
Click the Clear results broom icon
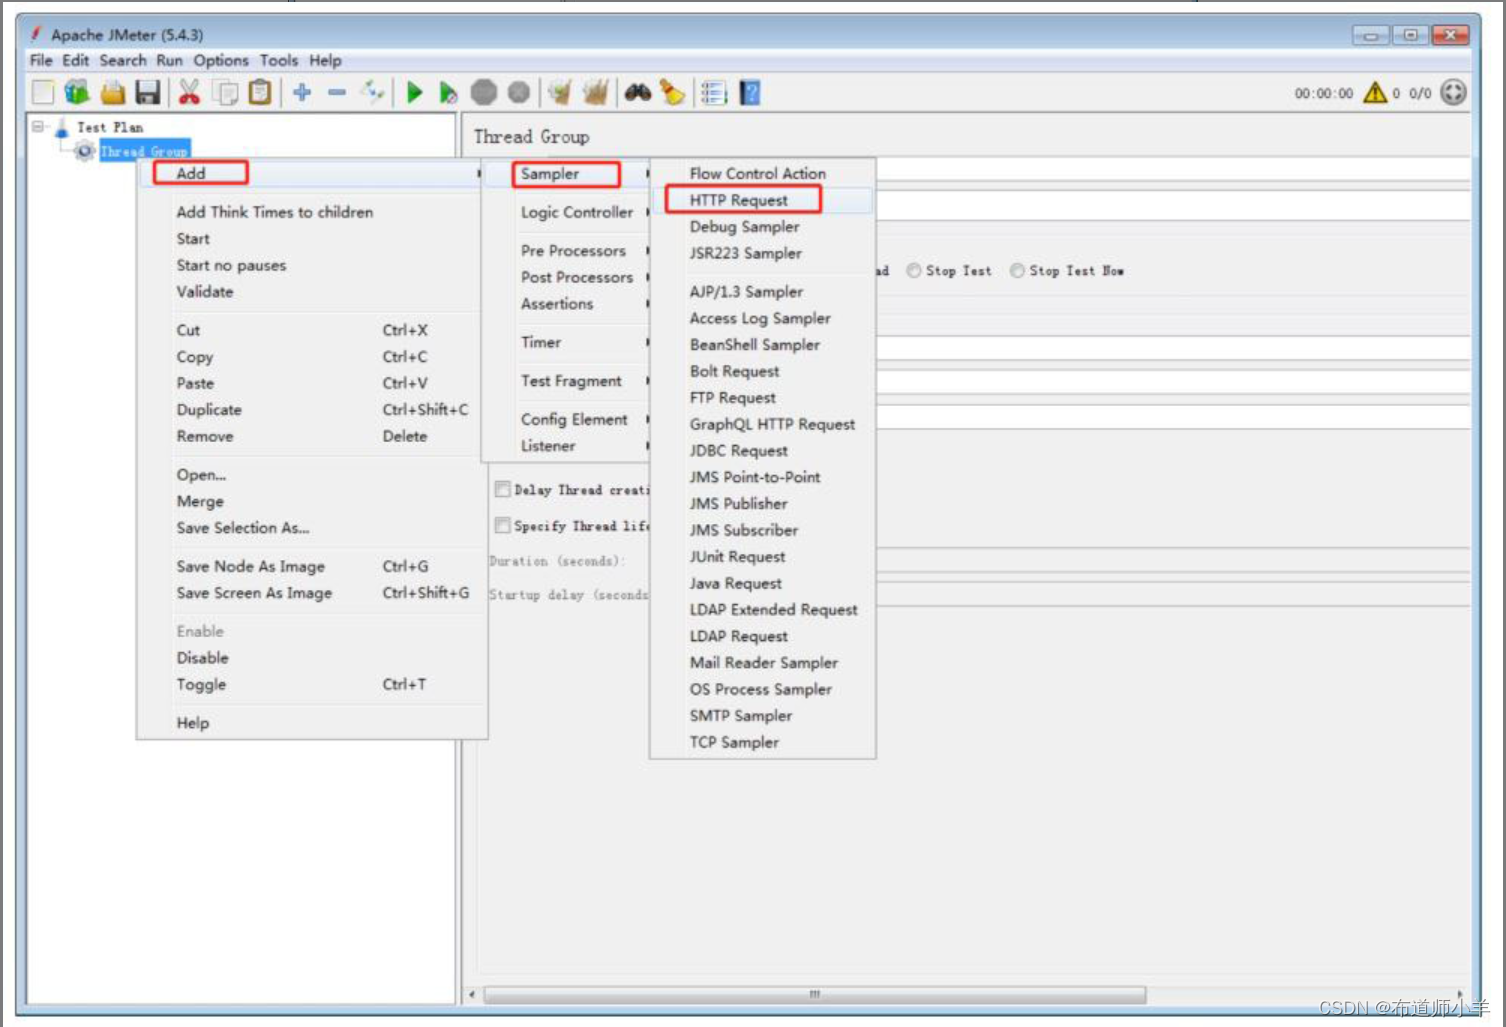pyautogui.click(x=560, y=93)
